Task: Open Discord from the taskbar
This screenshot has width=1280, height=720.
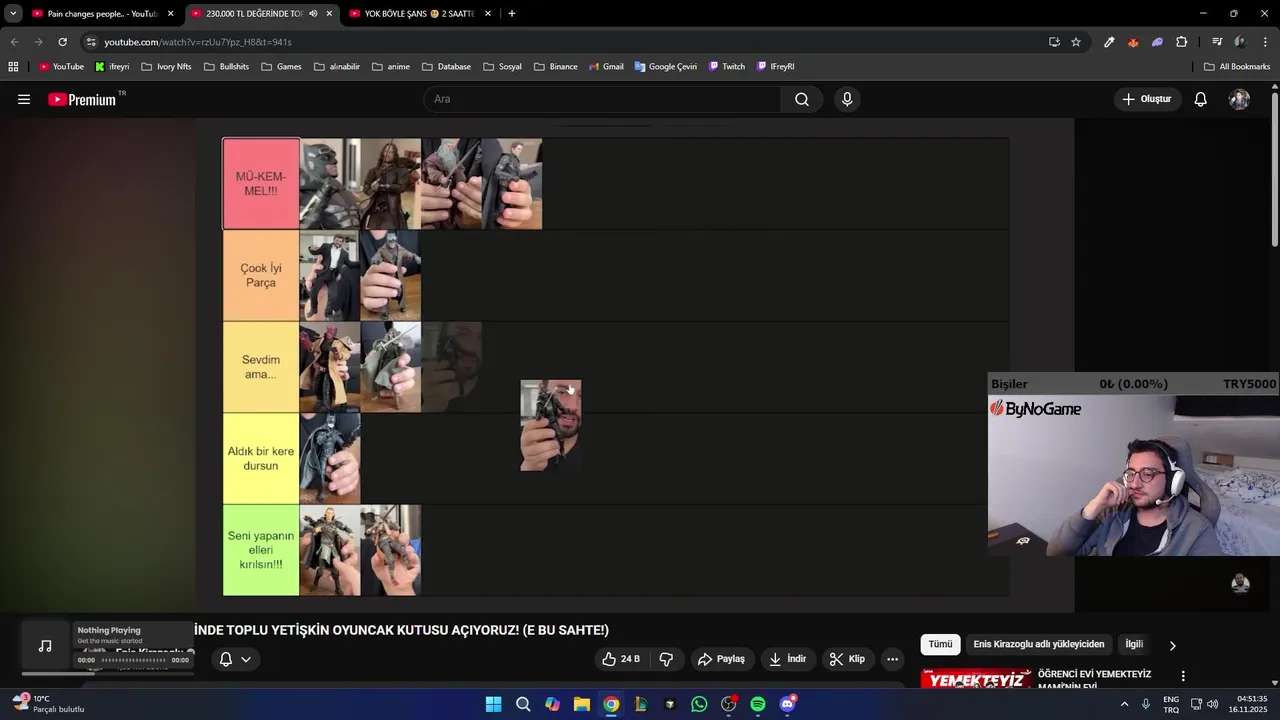Action: (x=787, y=704)
